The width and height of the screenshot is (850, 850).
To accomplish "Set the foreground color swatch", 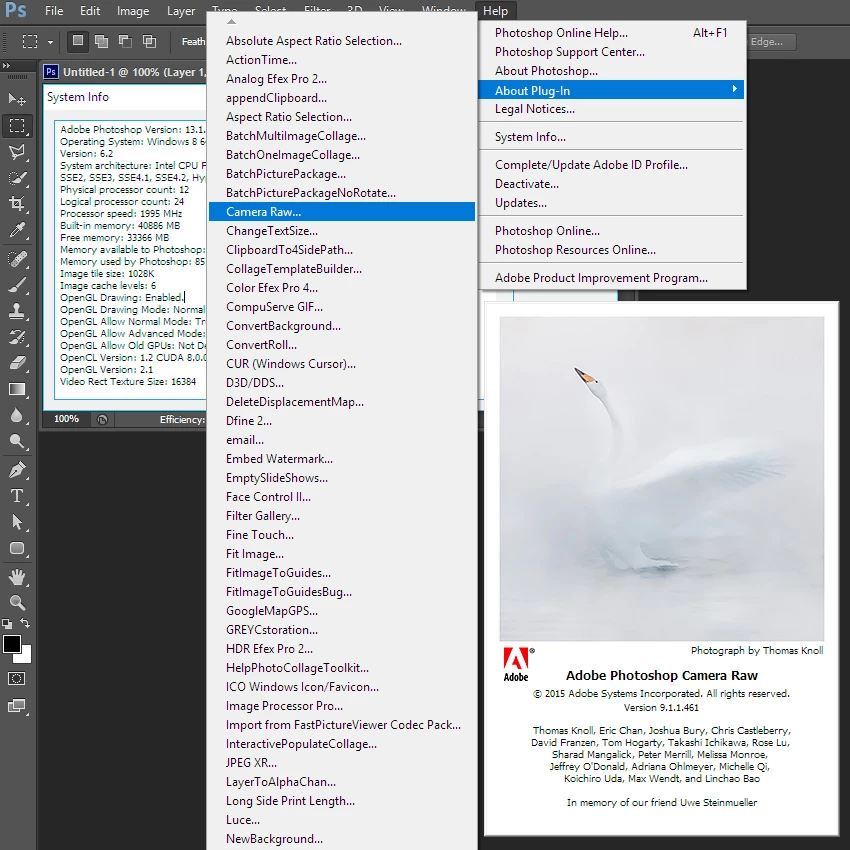I will pos(12,644).
